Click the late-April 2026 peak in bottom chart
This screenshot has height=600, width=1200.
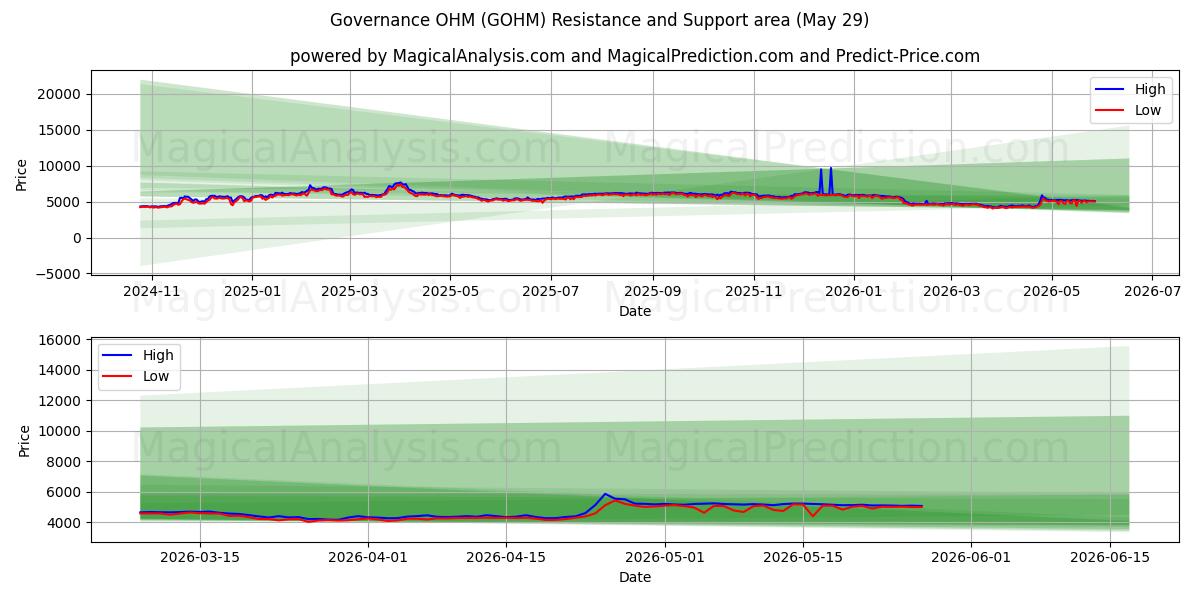(x=605, y=495)
